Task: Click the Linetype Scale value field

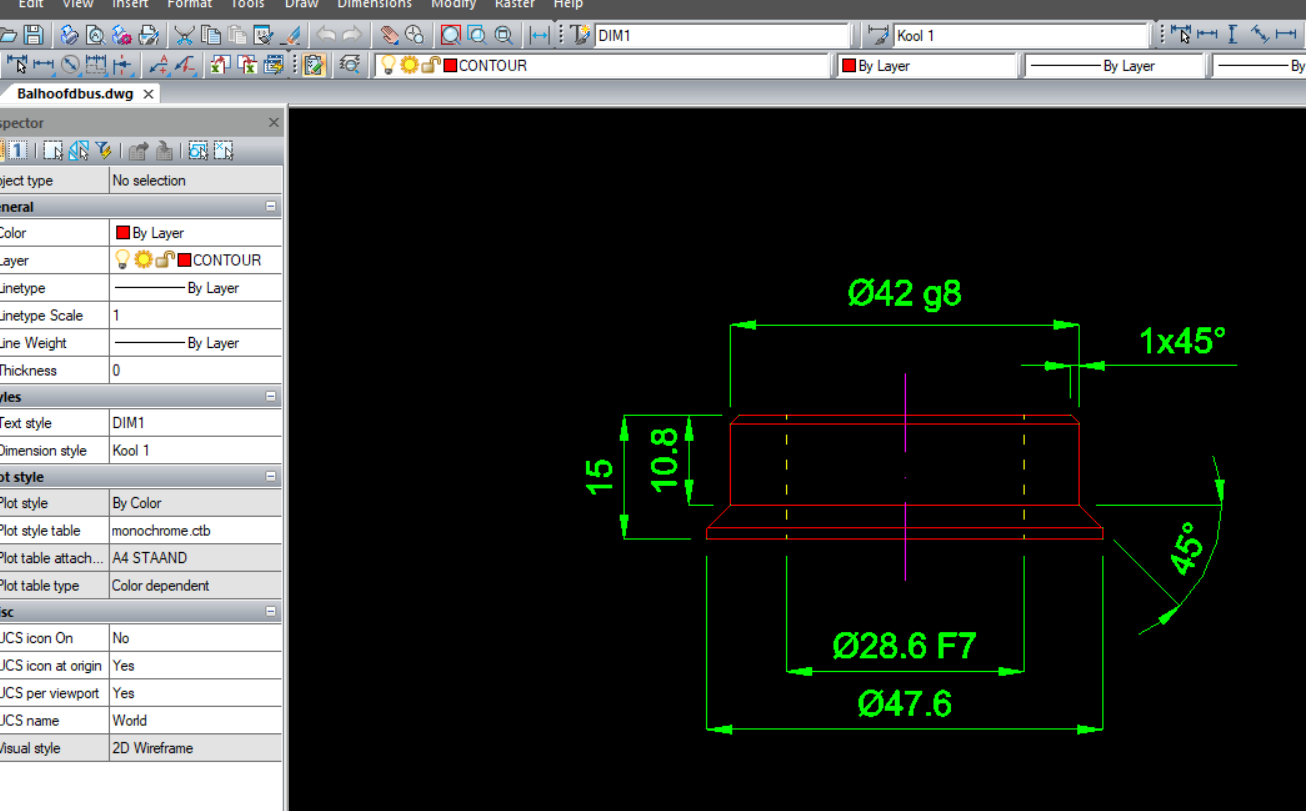Action: (x=195, y=315)
